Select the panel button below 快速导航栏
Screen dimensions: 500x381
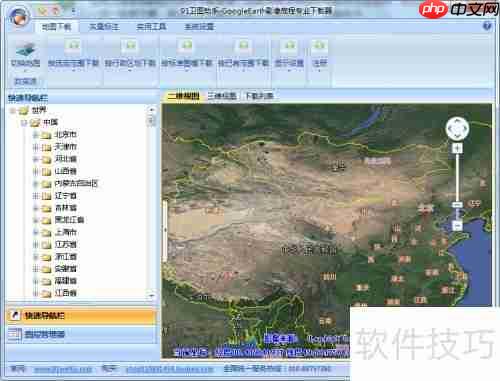81,335
